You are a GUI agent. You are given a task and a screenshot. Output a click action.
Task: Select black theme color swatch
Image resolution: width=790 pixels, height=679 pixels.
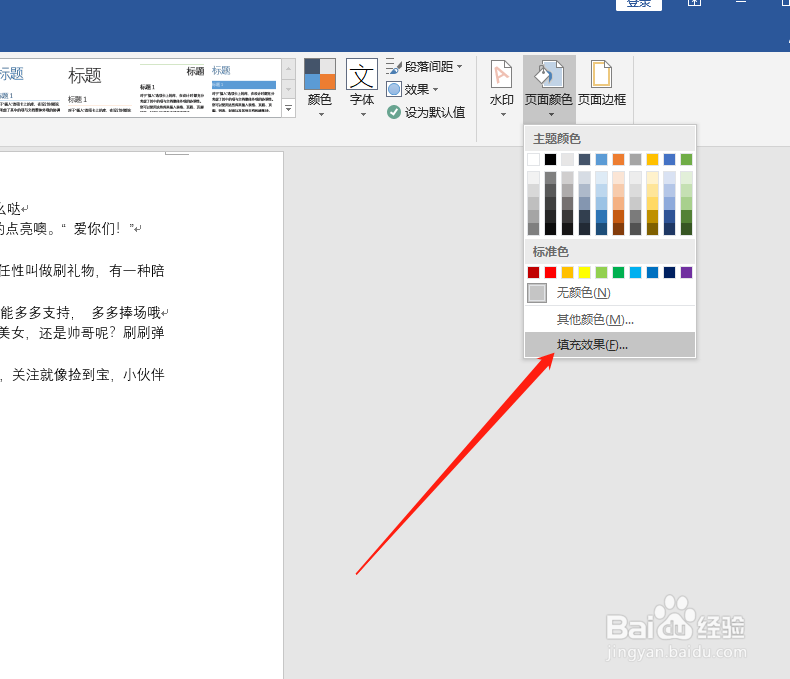pos(551,160)
